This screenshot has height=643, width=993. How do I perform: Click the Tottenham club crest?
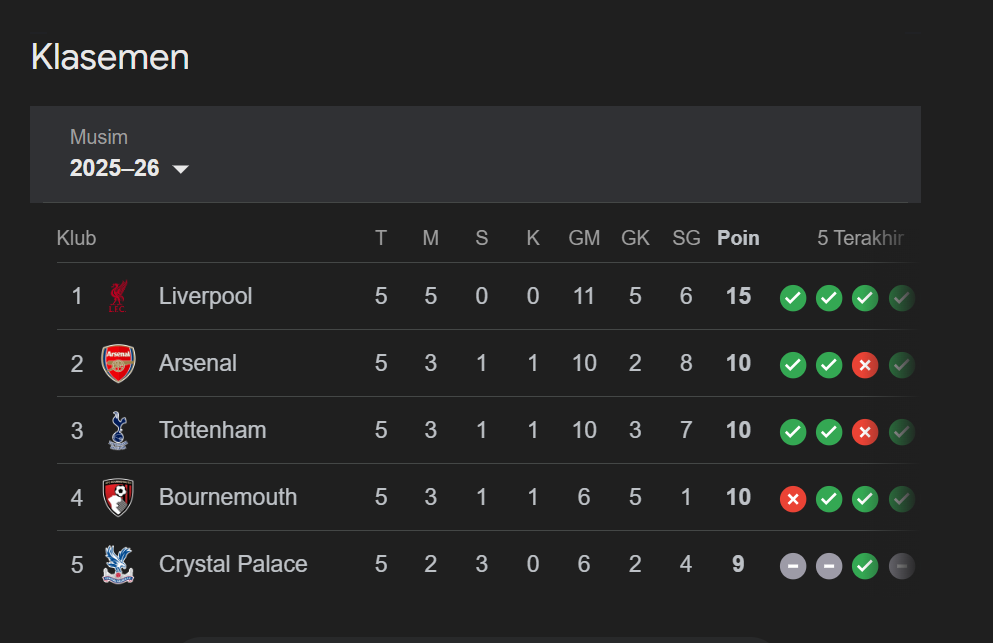point(118,430)
